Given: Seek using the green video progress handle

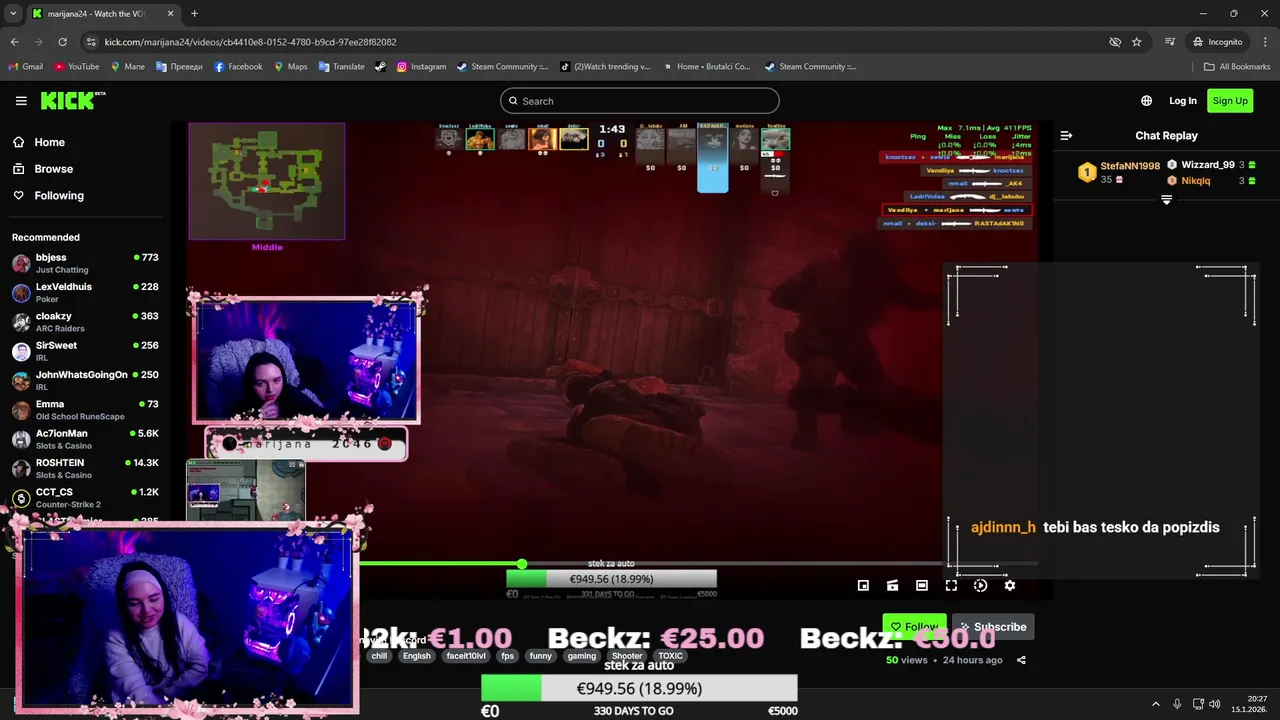Looking at the screenshot, I should point(521,564).
